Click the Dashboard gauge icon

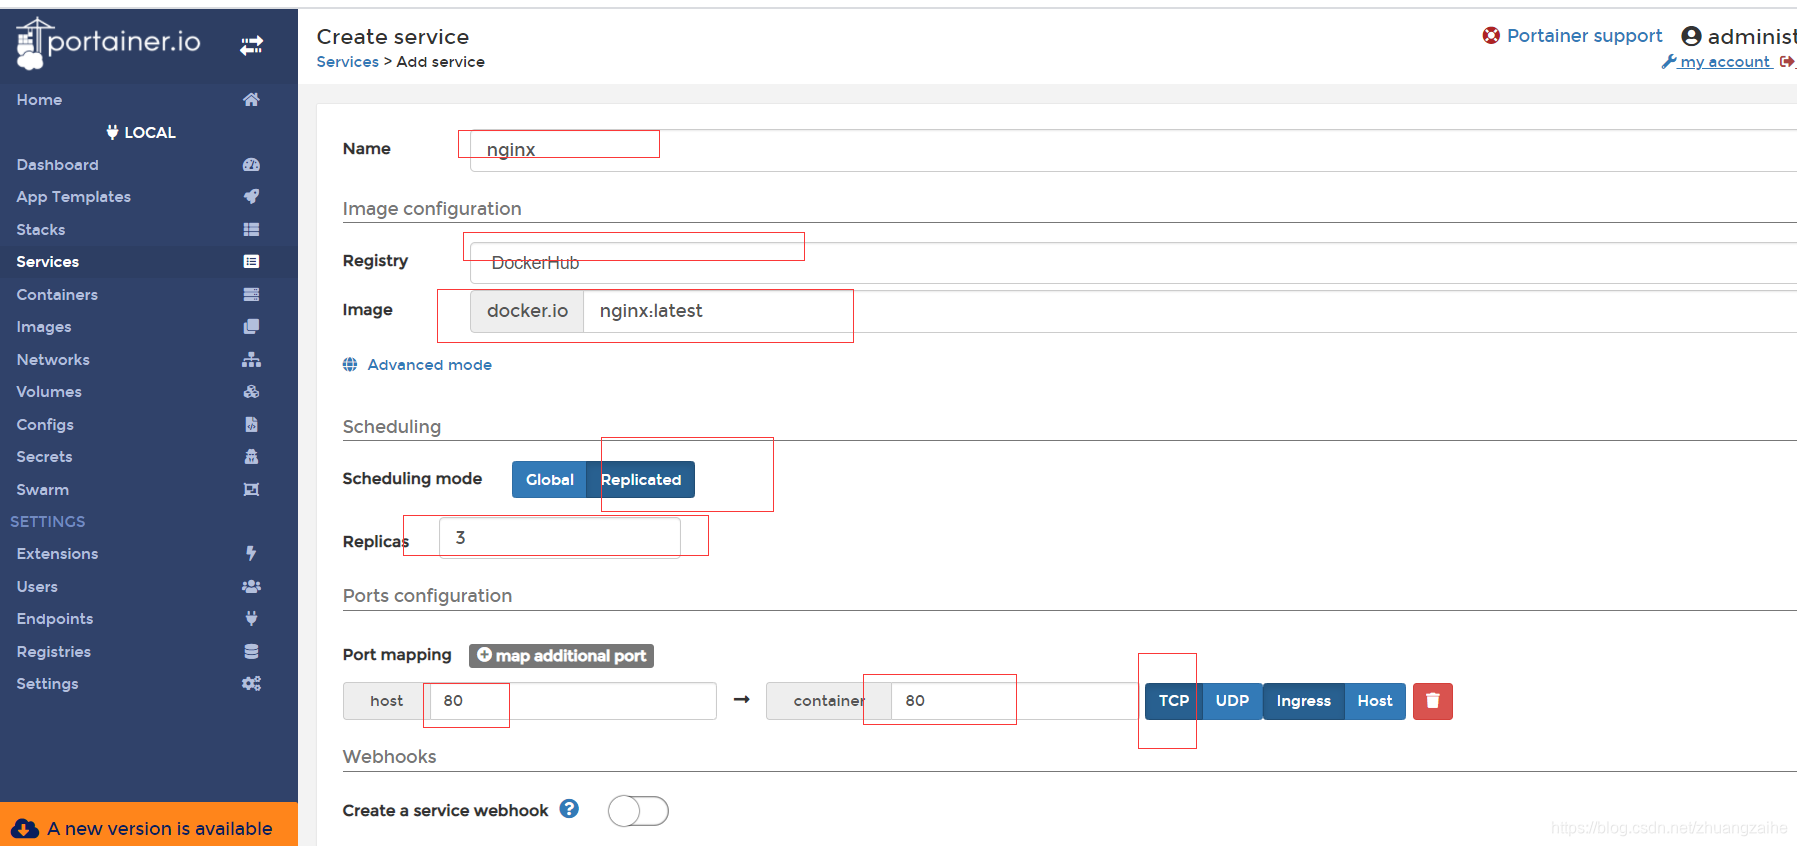[251, 164]
